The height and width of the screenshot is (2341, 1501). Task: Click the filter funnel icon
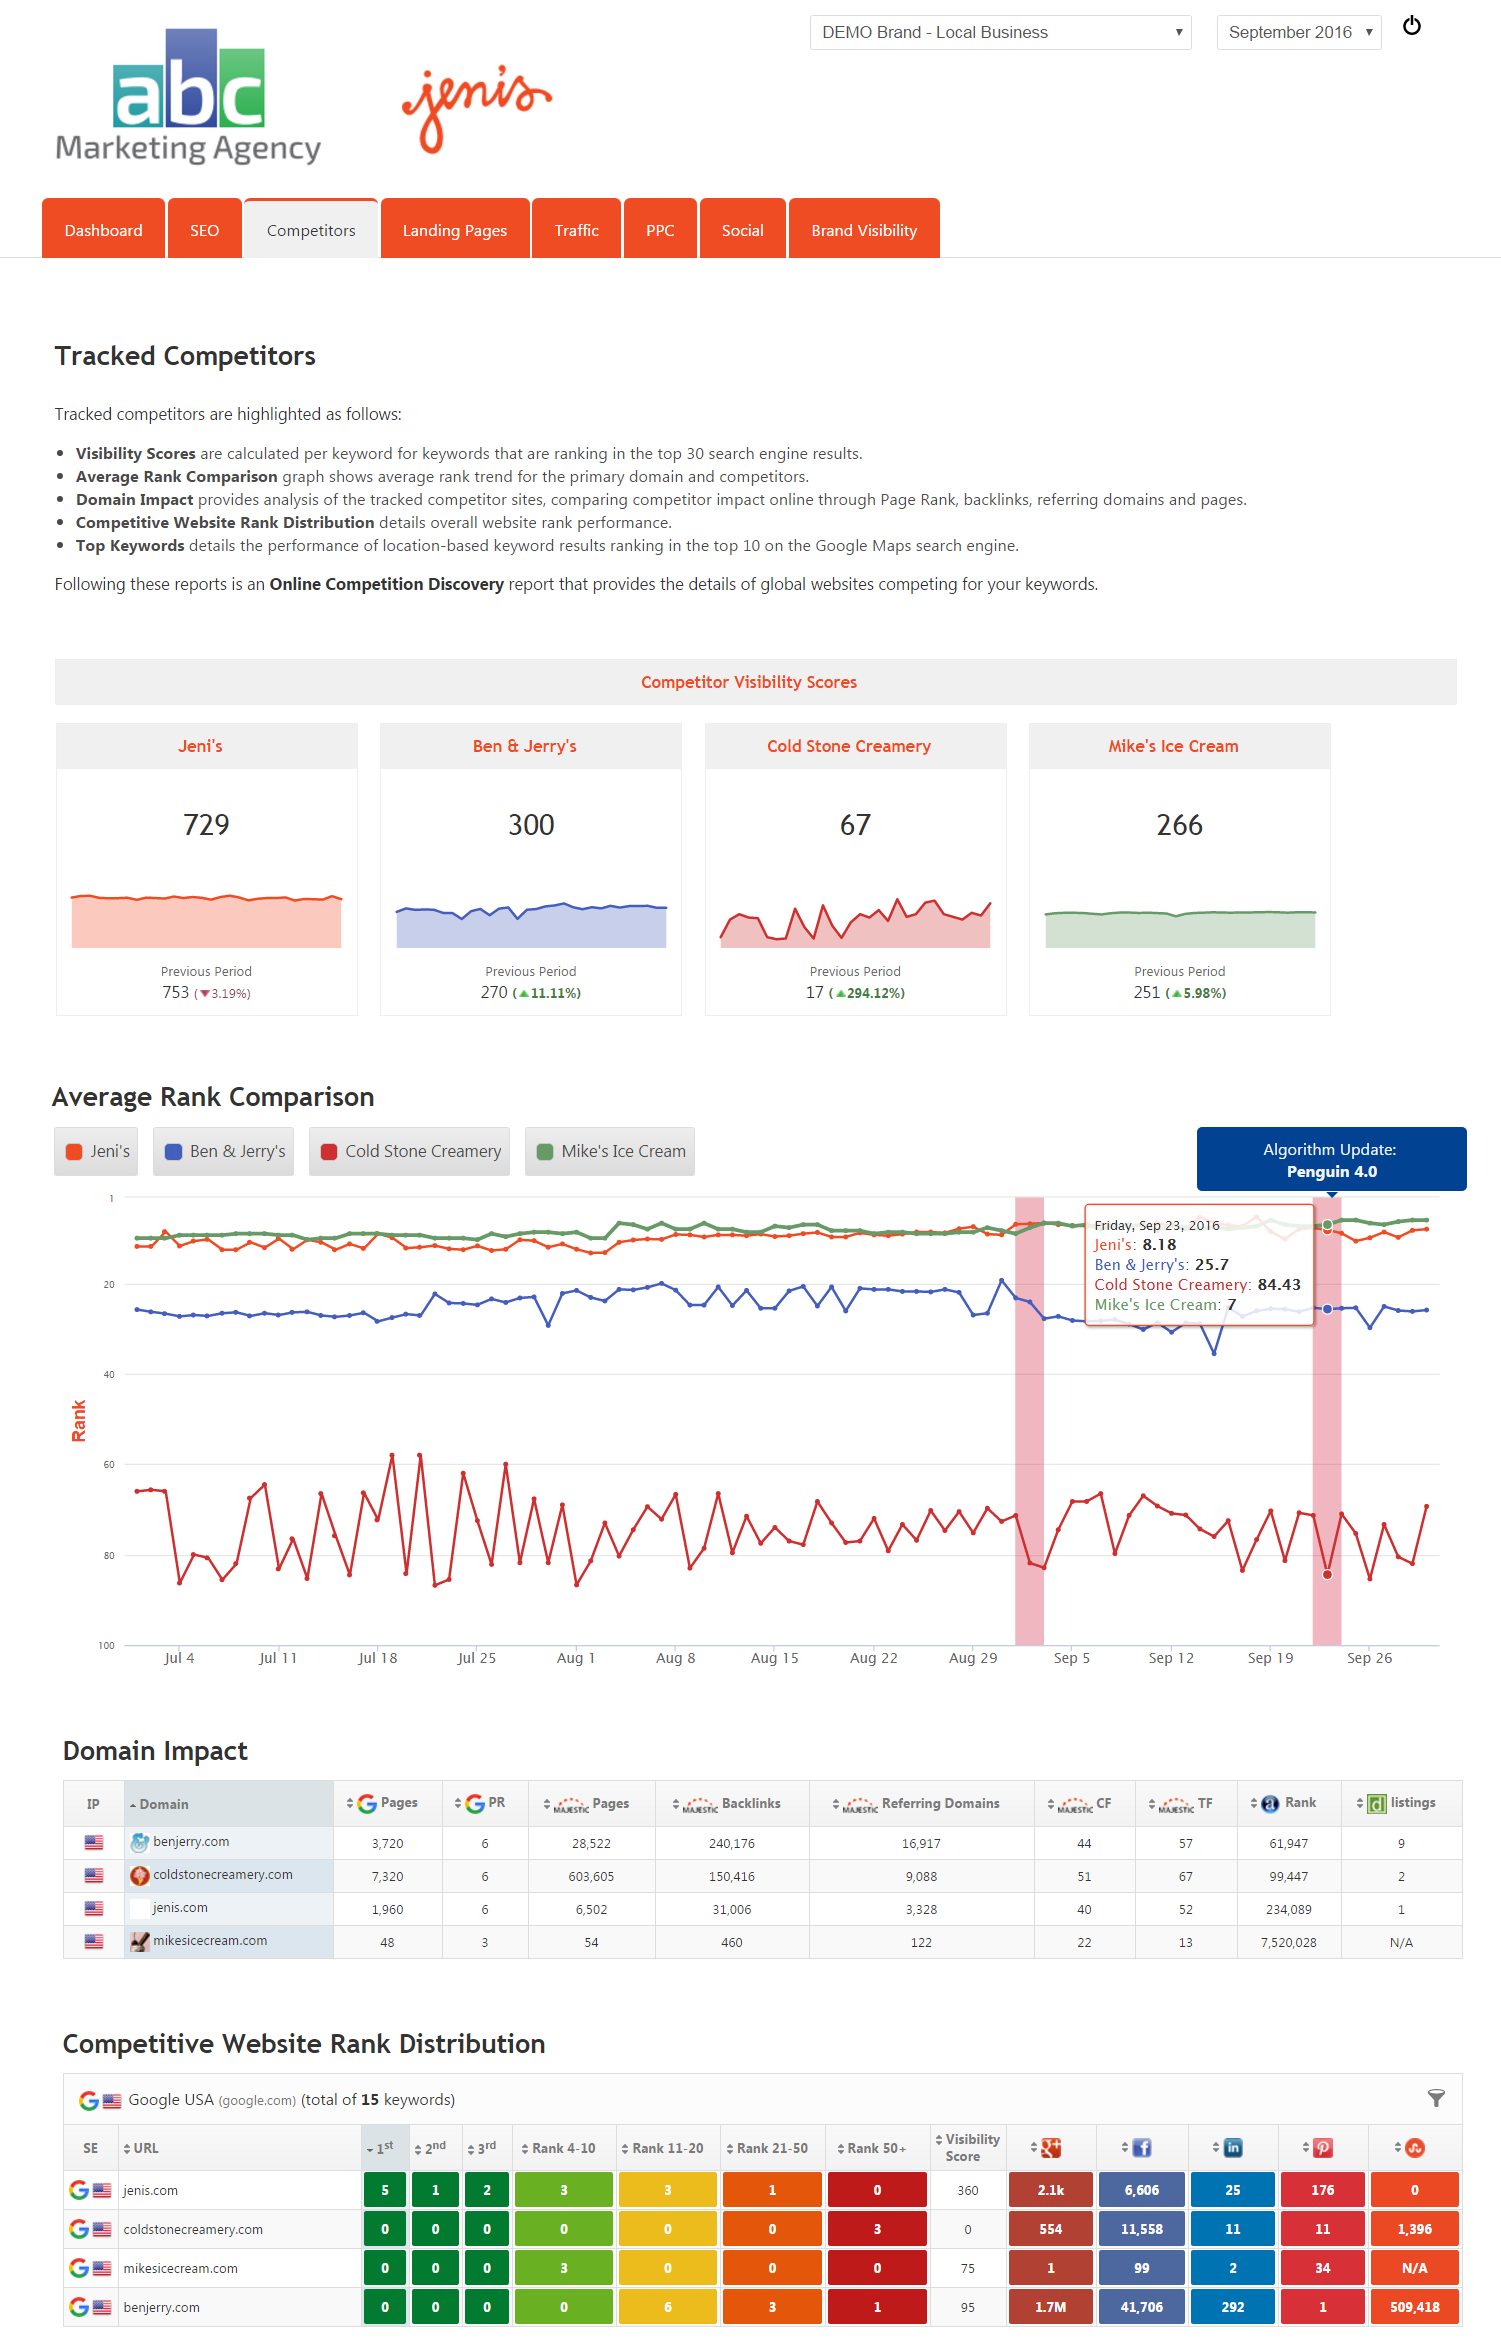point(1436,2098)
